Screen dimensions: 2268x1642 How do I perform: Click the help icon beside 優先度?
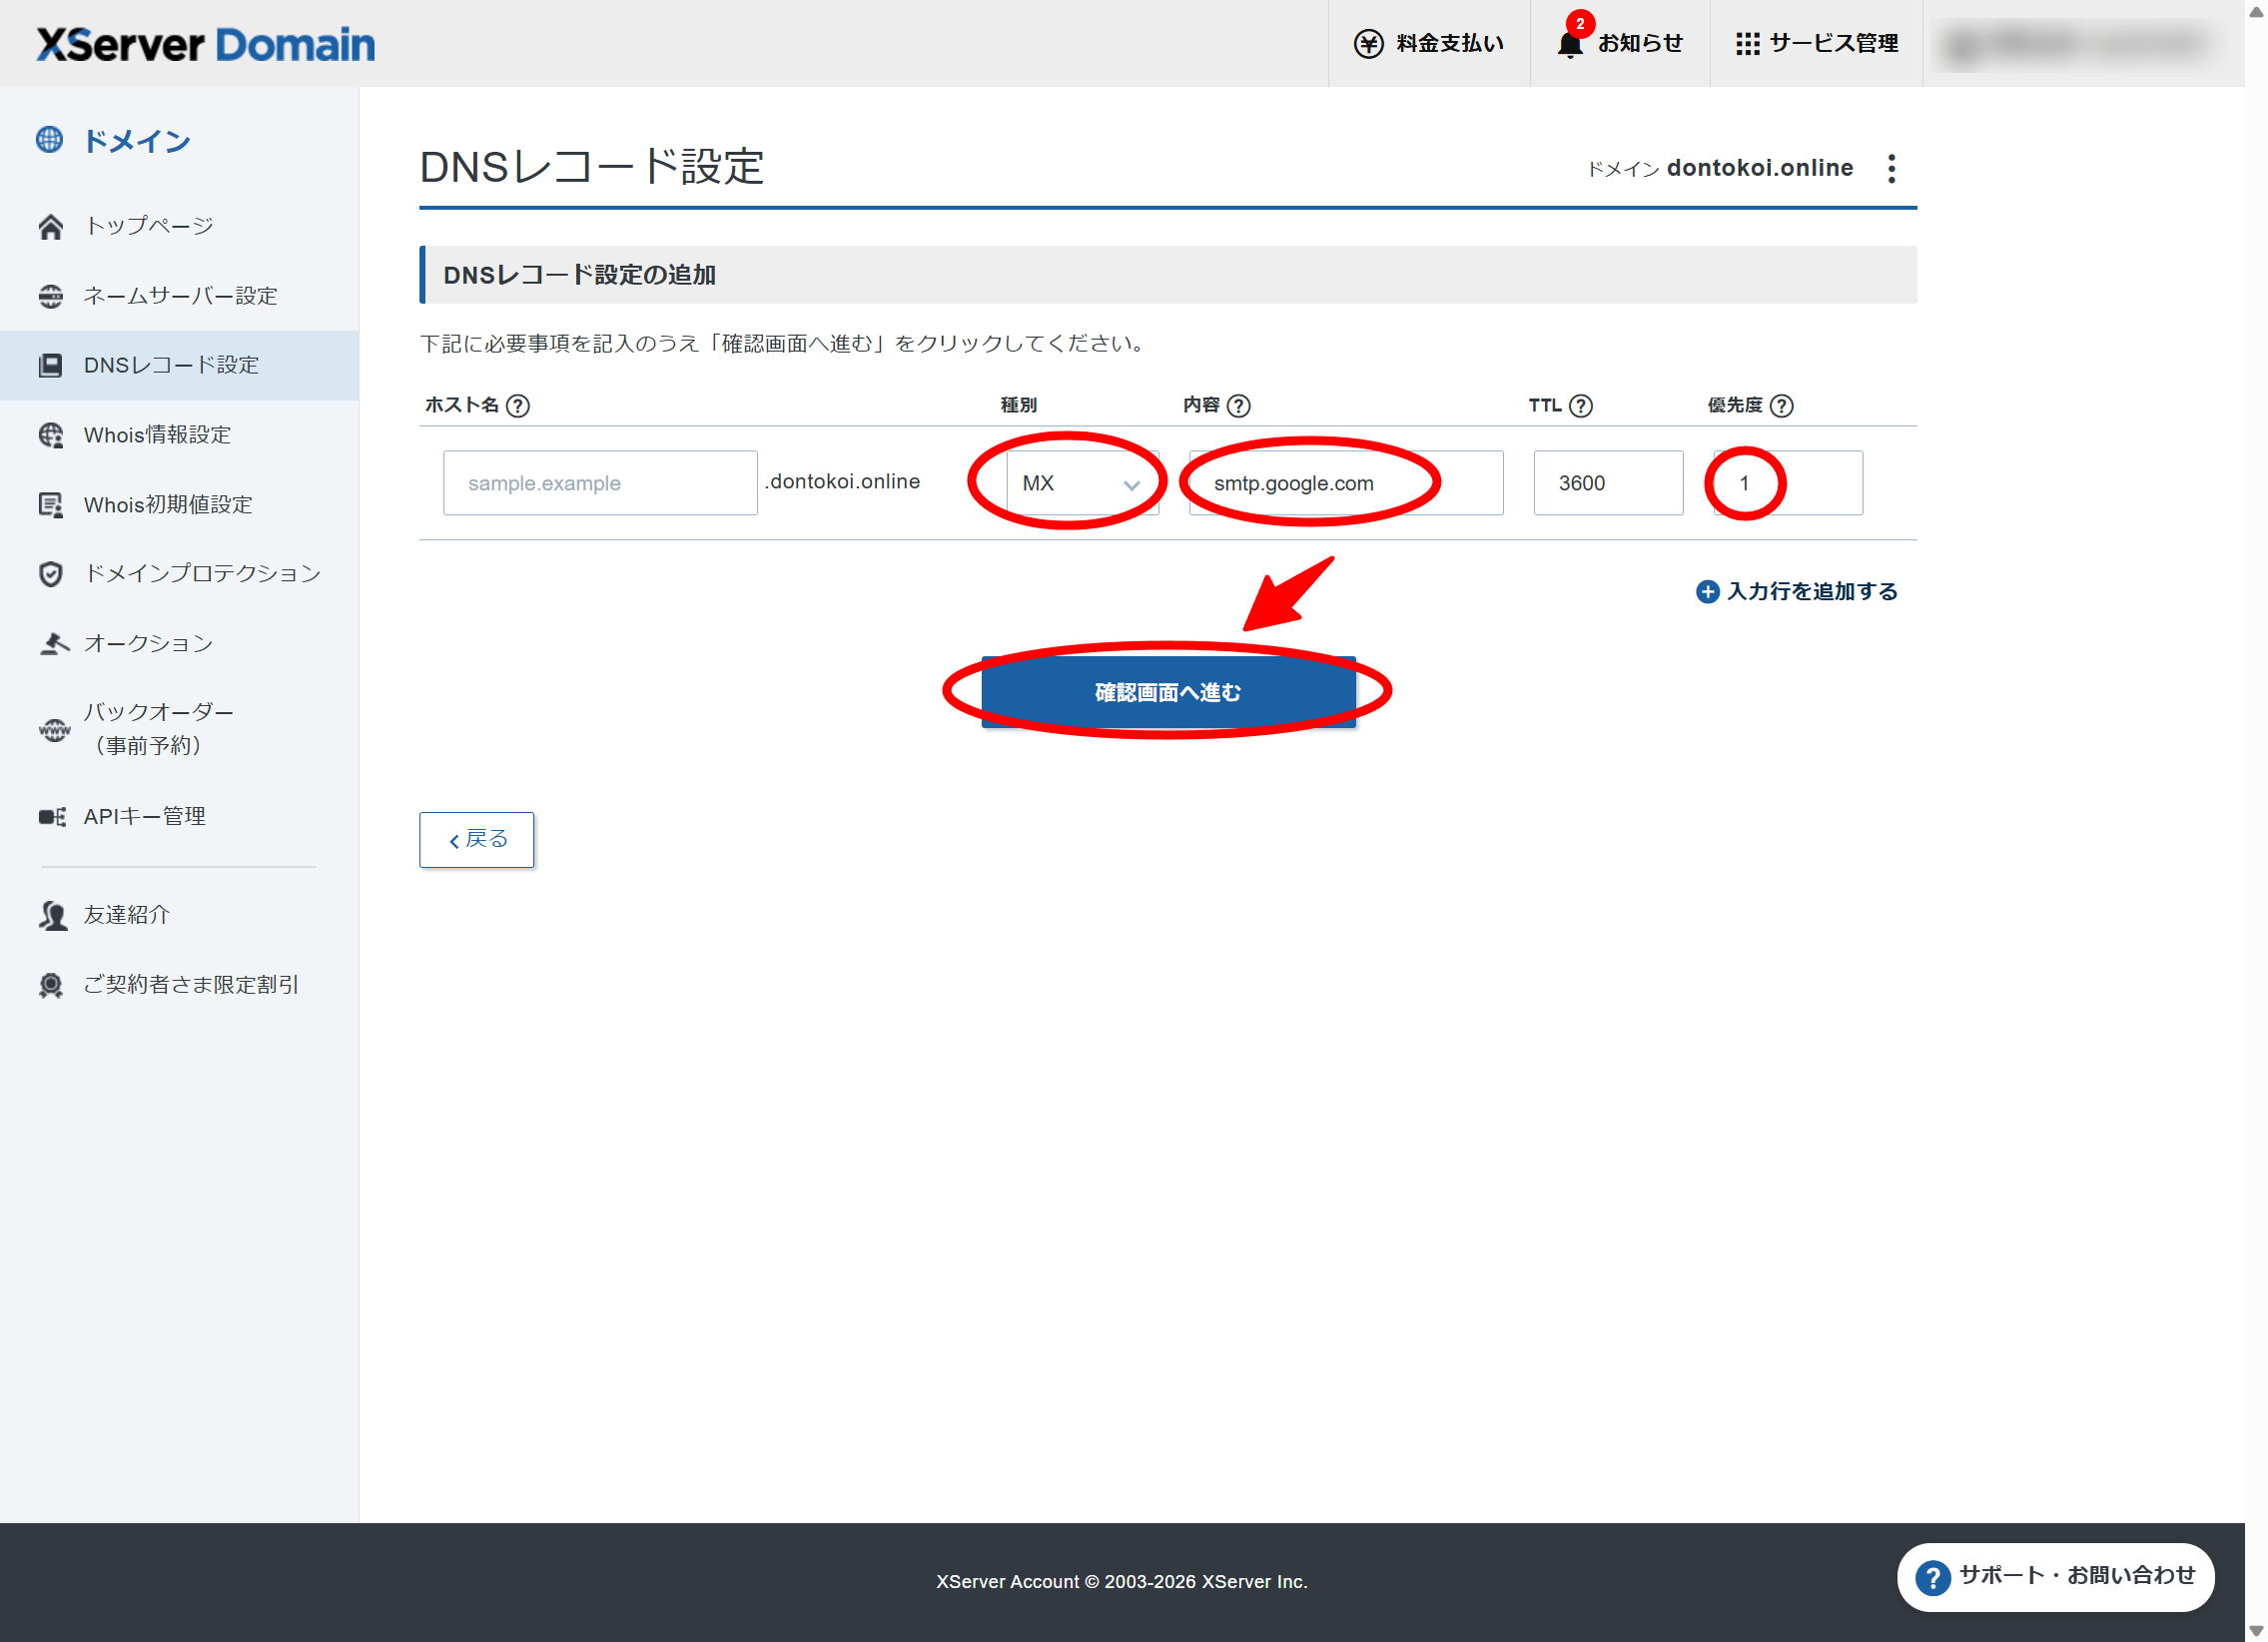tap(1782, 406)
